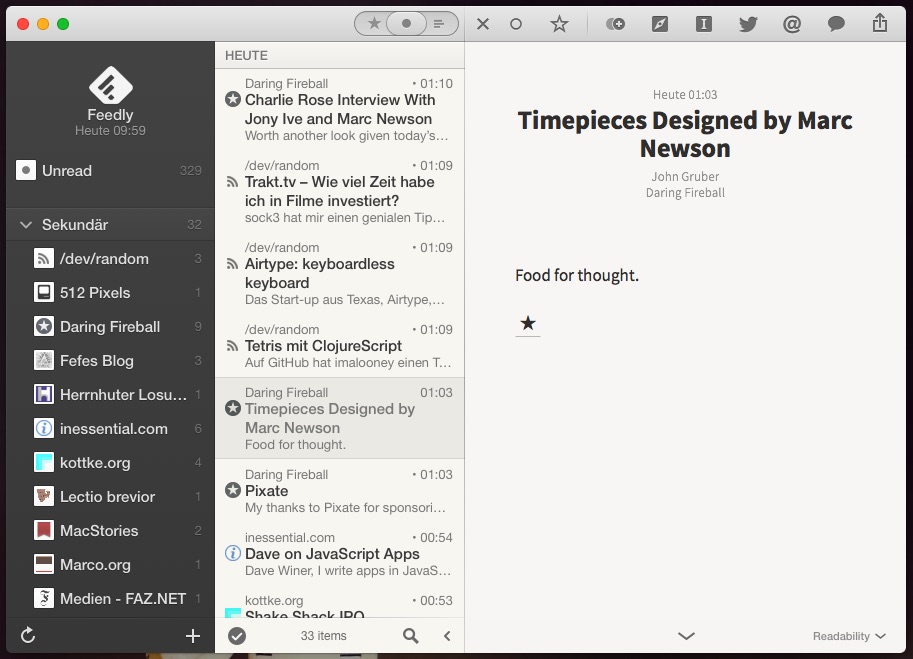This screenshot has height=659, width=913.
Task: Send article to Instapaper with the I icon
Action: pyautogui.click(x=704, y=24)
